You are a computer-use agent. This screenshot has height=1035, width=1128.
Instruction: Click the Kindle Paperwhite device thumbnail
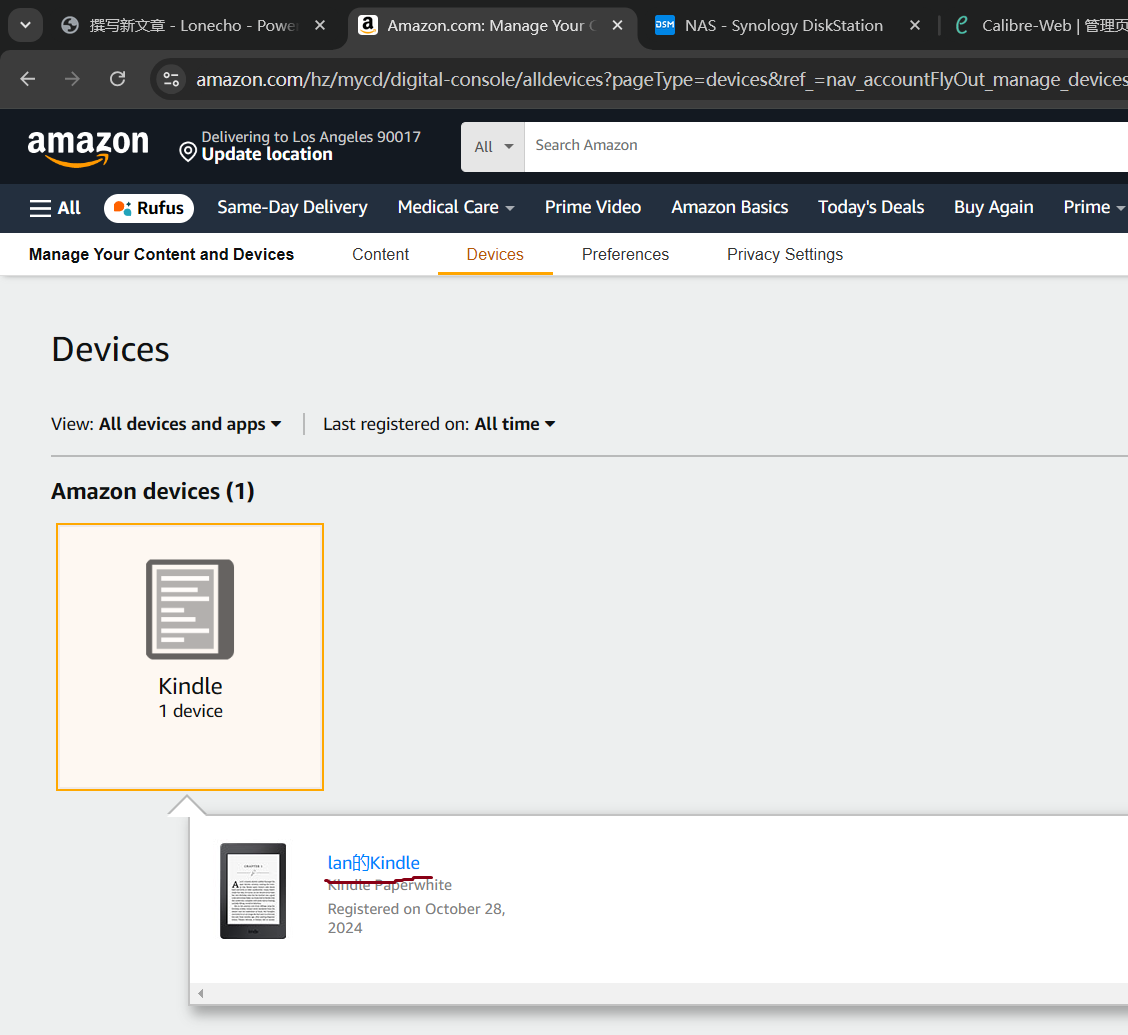click(x=253, y=891)
